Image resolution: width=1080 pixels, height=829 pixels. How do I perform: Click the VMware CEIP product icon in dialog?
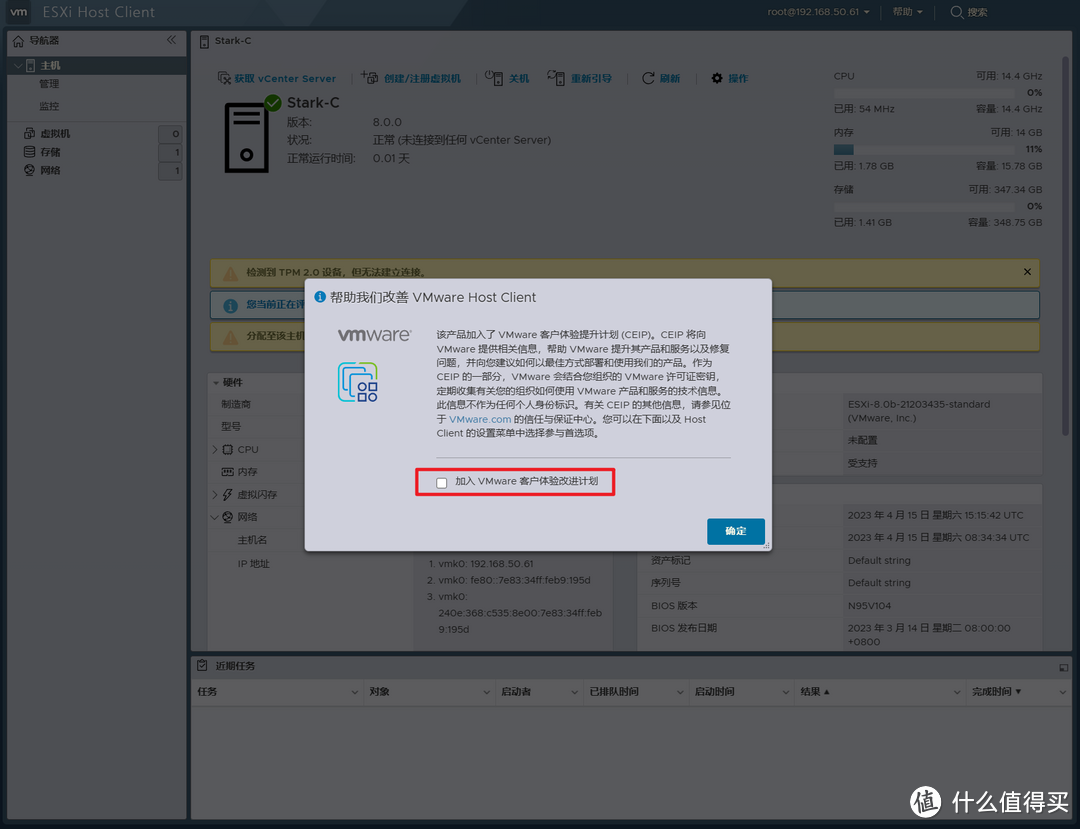tap(357, 381)
